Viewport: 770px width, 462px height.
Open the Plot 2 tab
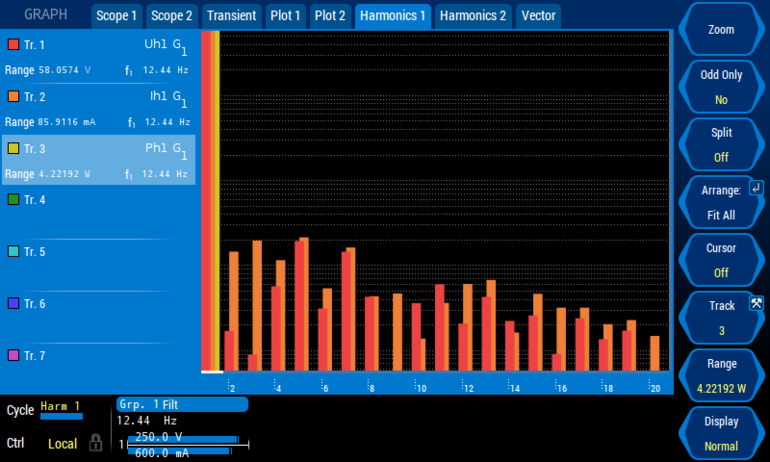[x=330, y=16]
